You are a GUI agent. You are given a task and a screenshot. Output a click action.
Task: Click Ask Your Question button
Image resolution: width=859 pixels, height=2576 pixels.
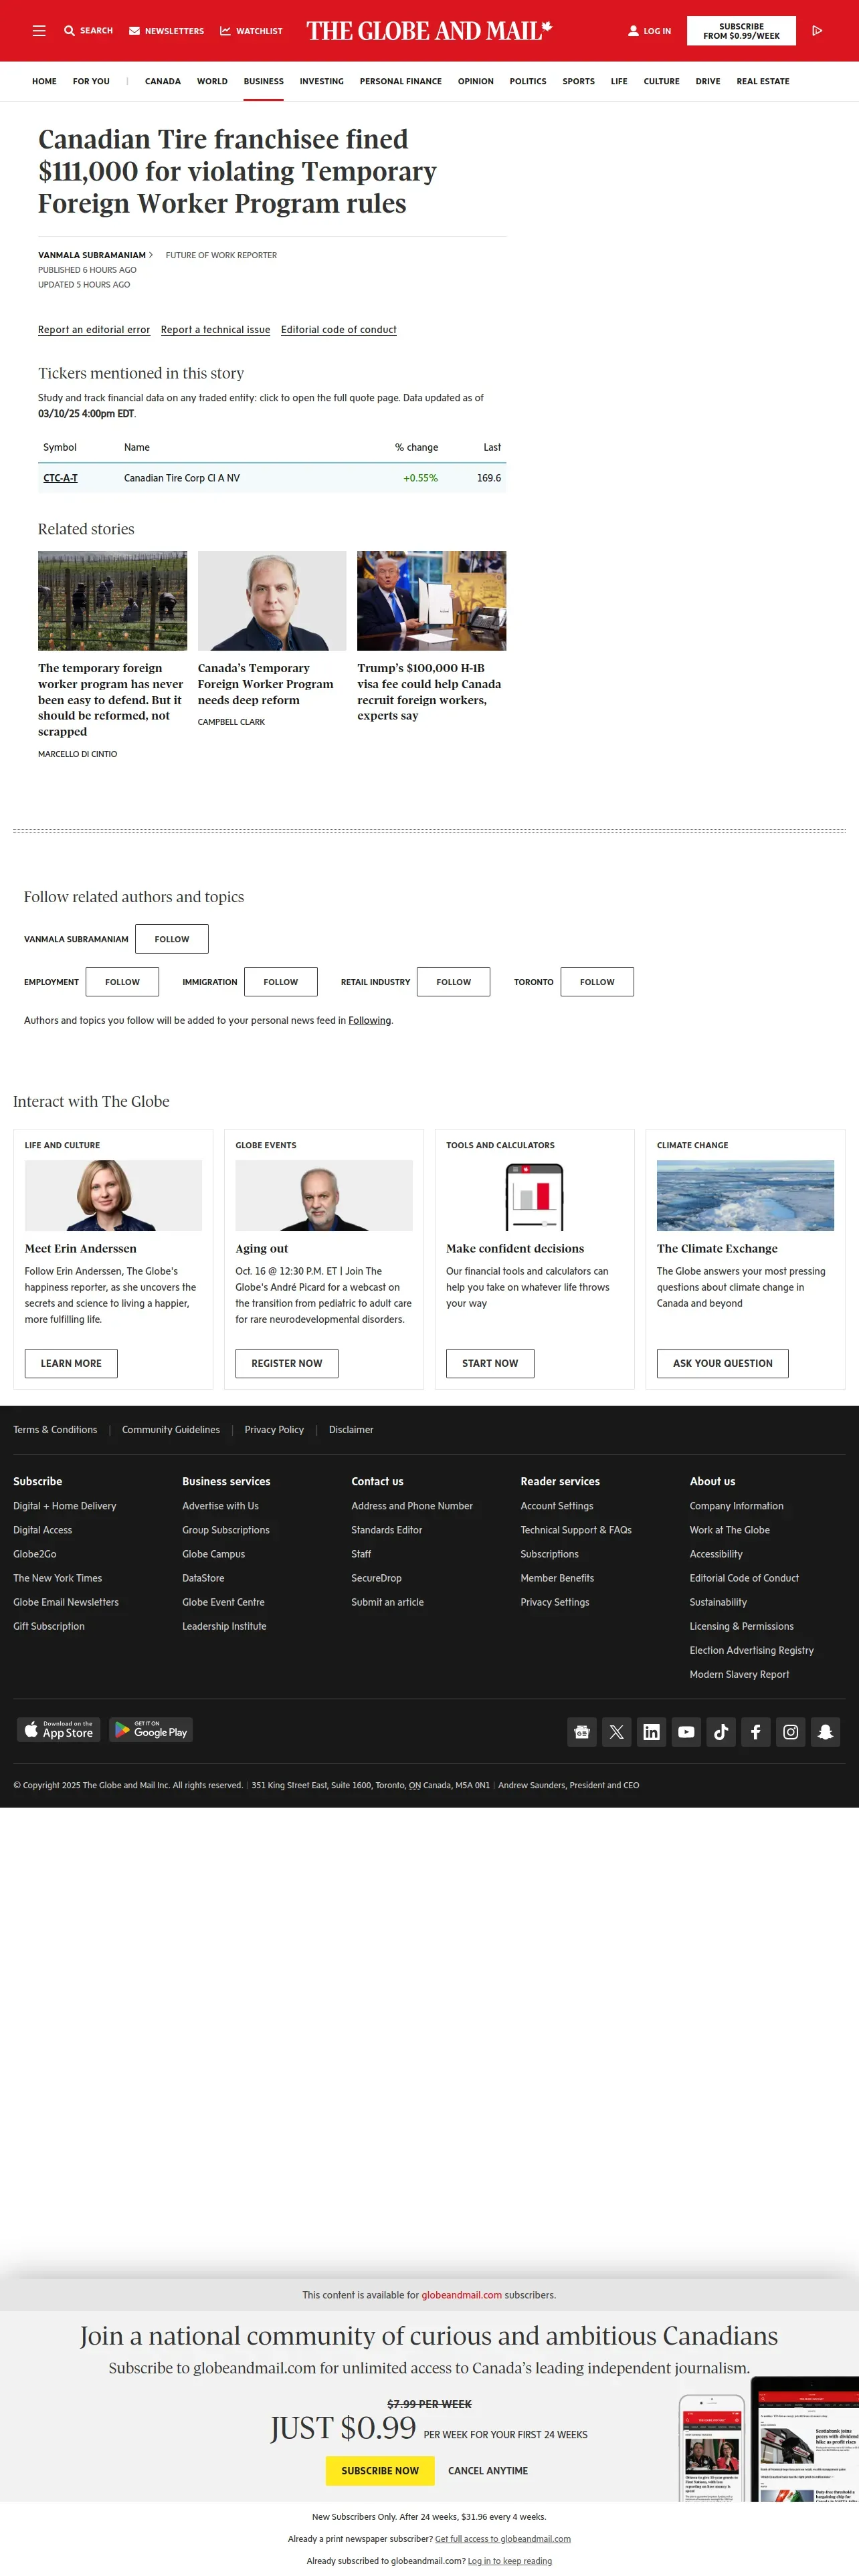(723, 1363)
